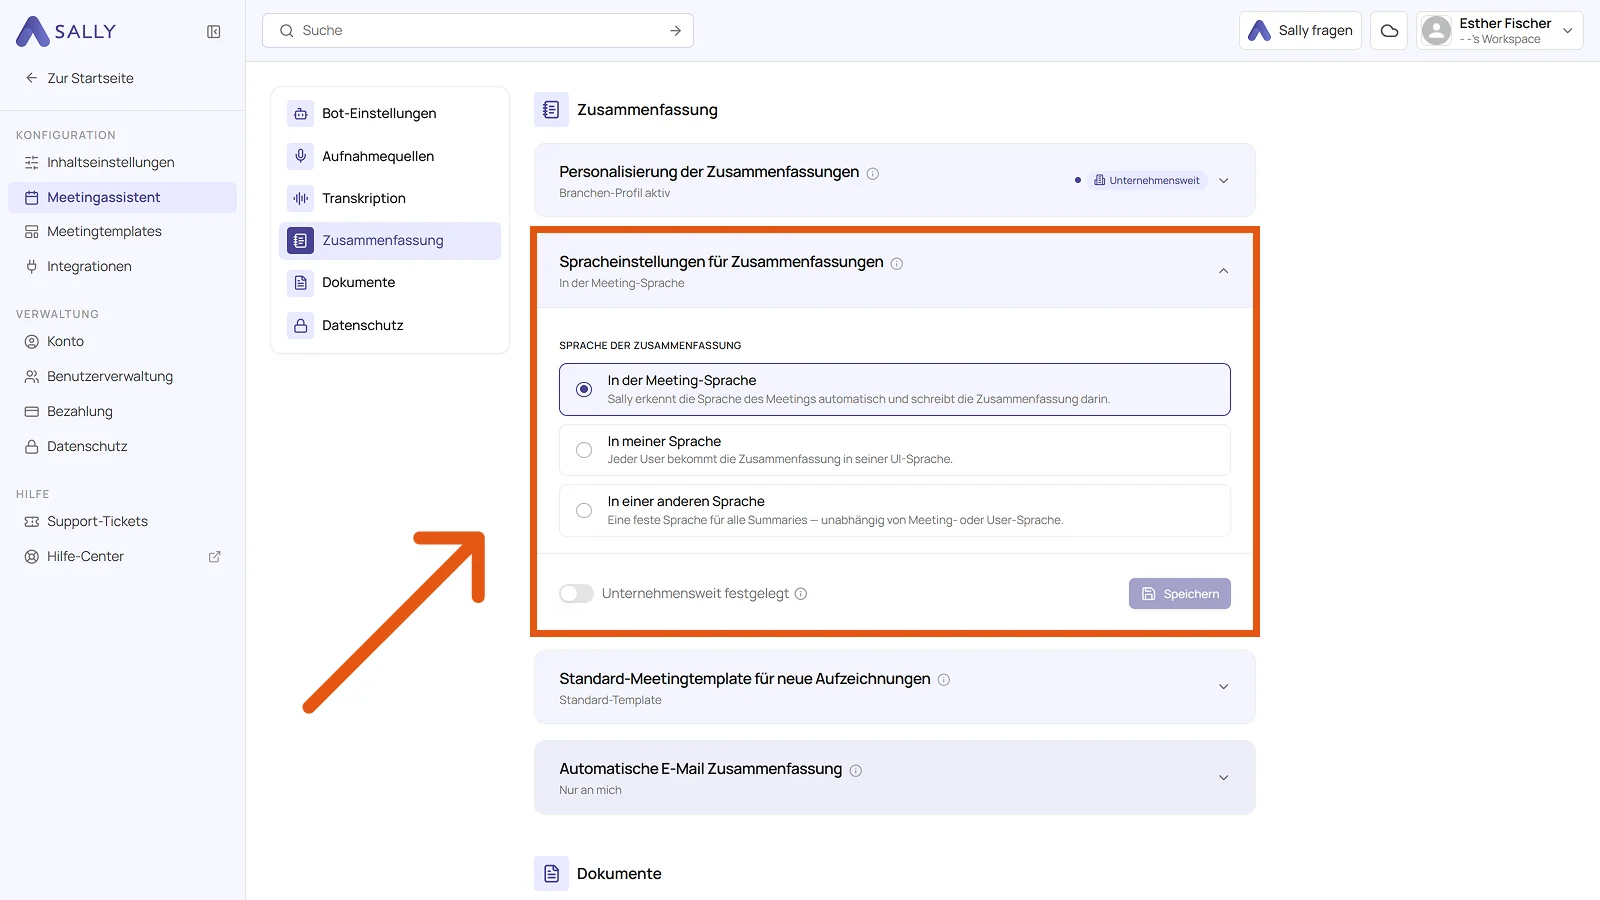Open Meetingassistent in the sidebar

pos(122,198)
